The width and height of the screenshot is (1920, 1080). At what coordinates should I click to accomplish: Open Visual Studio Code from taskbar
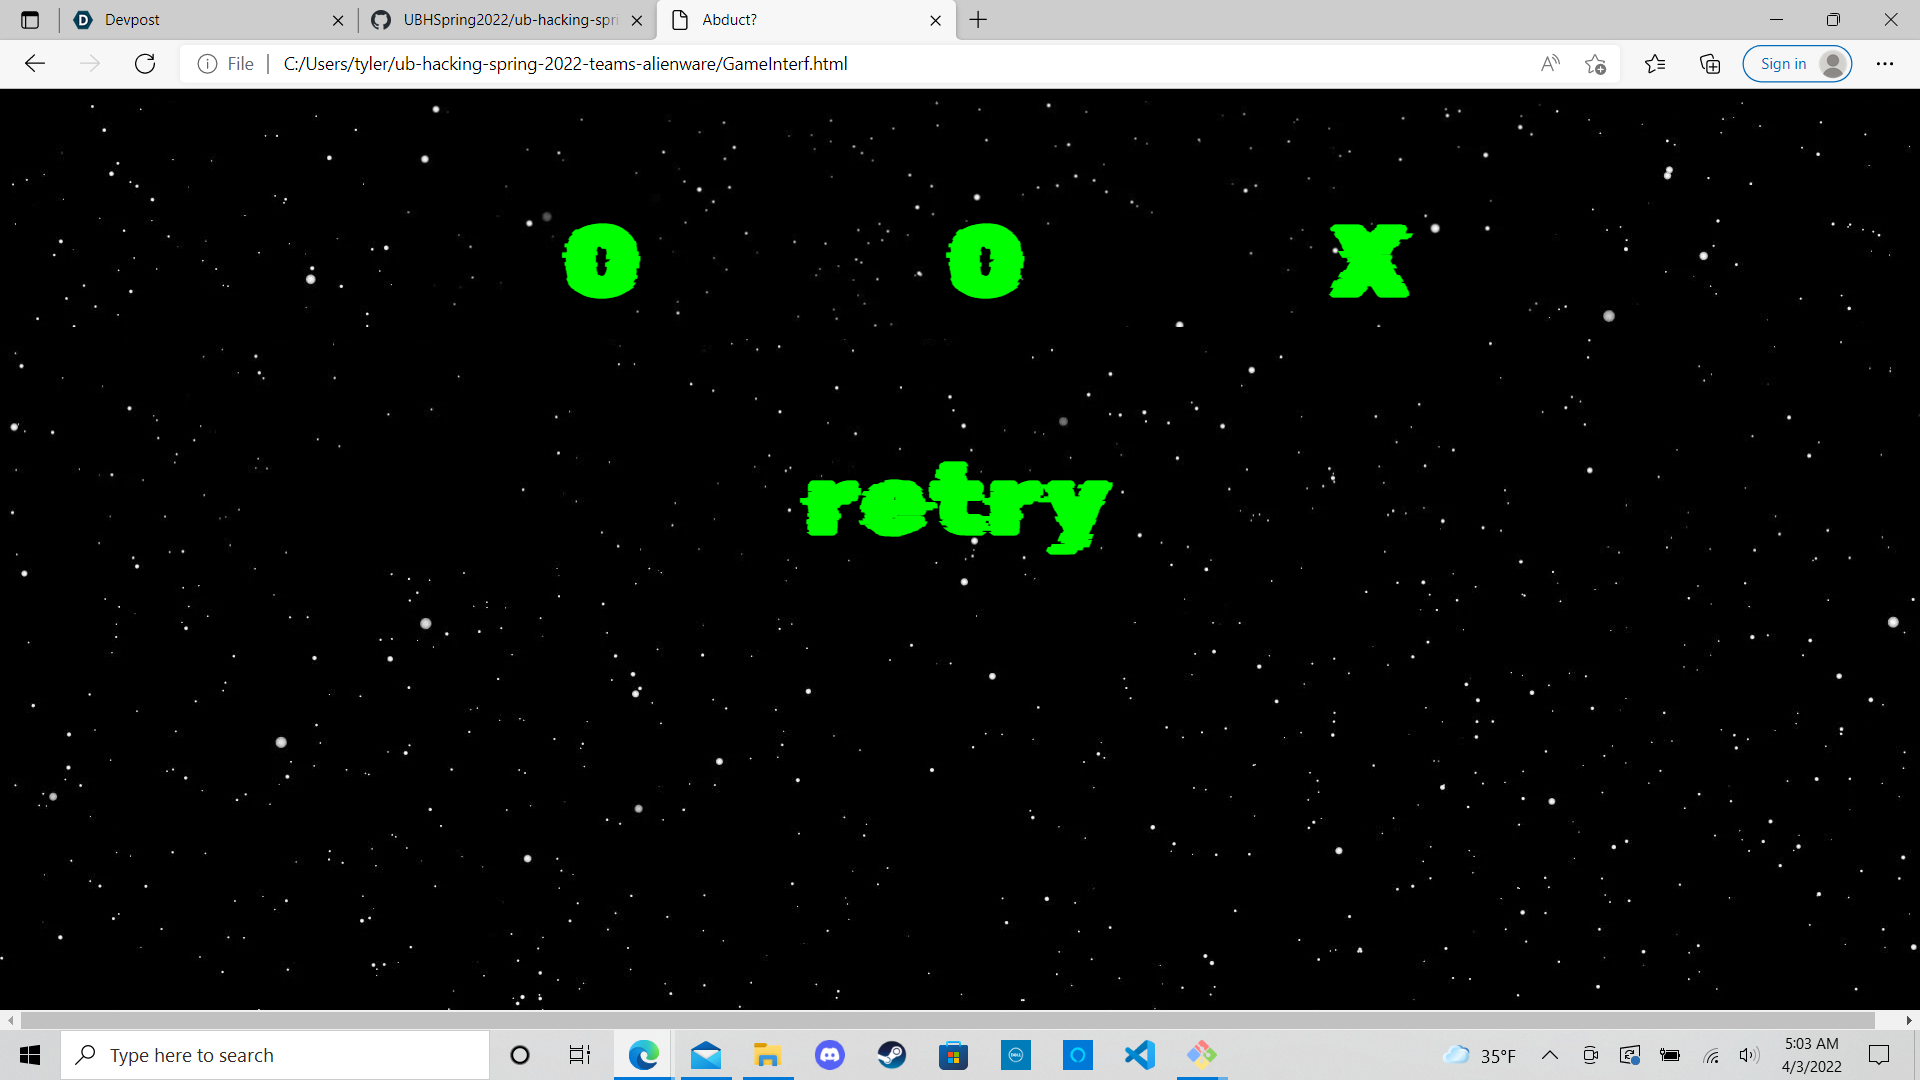point(1139,1055)
